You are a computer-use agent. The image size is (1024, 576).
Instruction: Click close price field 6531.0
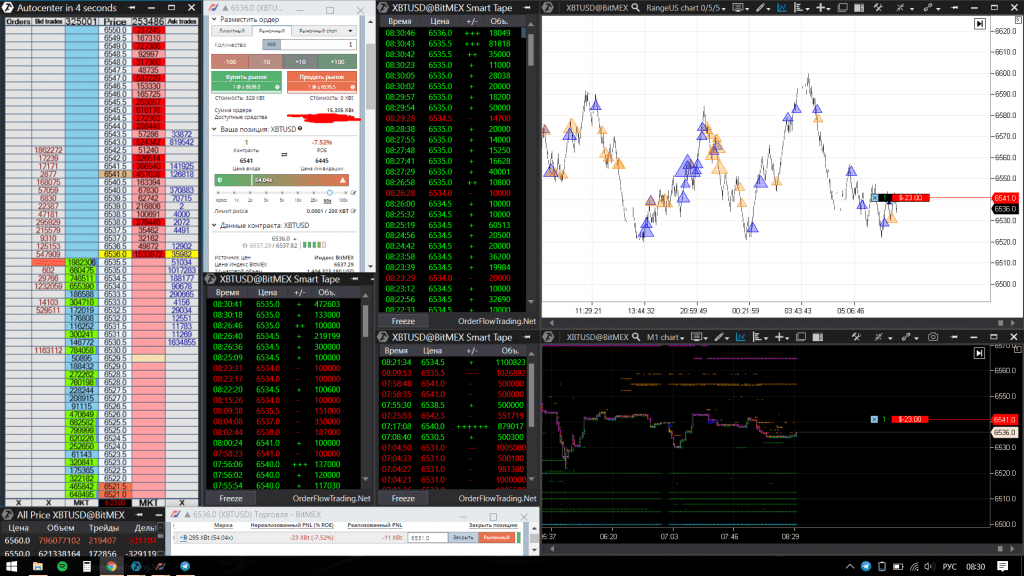[428, 537]
